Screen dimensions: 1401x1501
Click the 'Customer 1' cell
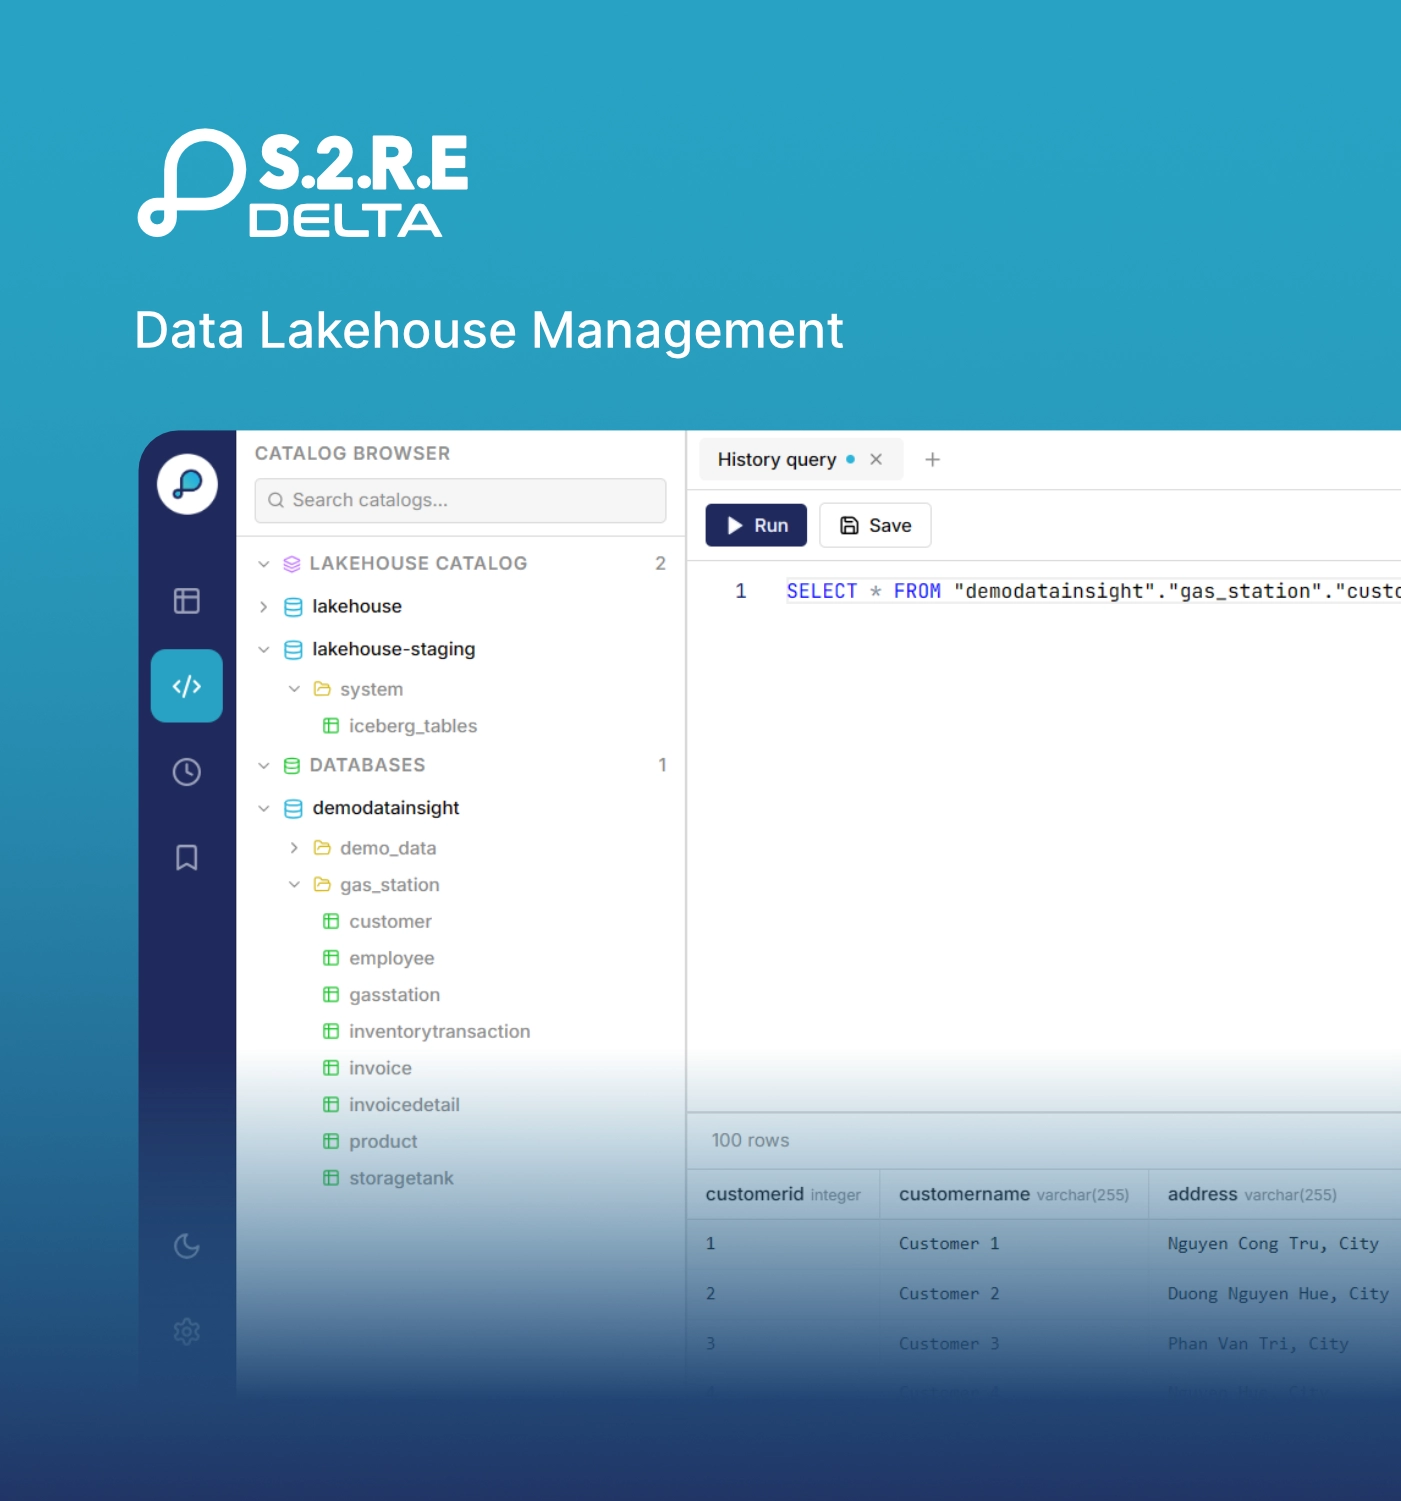tap(949, 1244)
